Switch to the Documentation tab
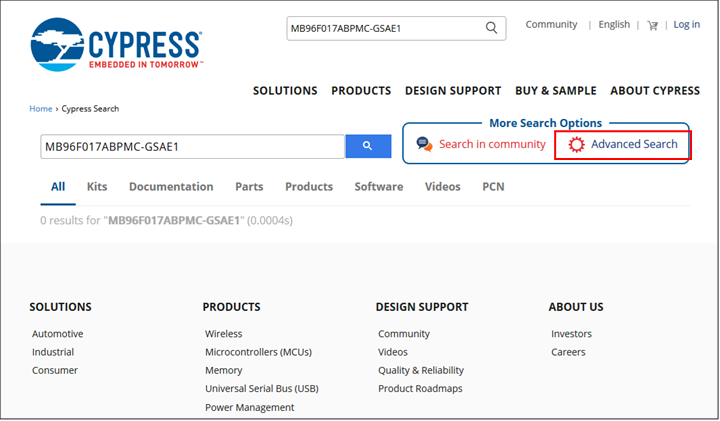 click(171, 187)
